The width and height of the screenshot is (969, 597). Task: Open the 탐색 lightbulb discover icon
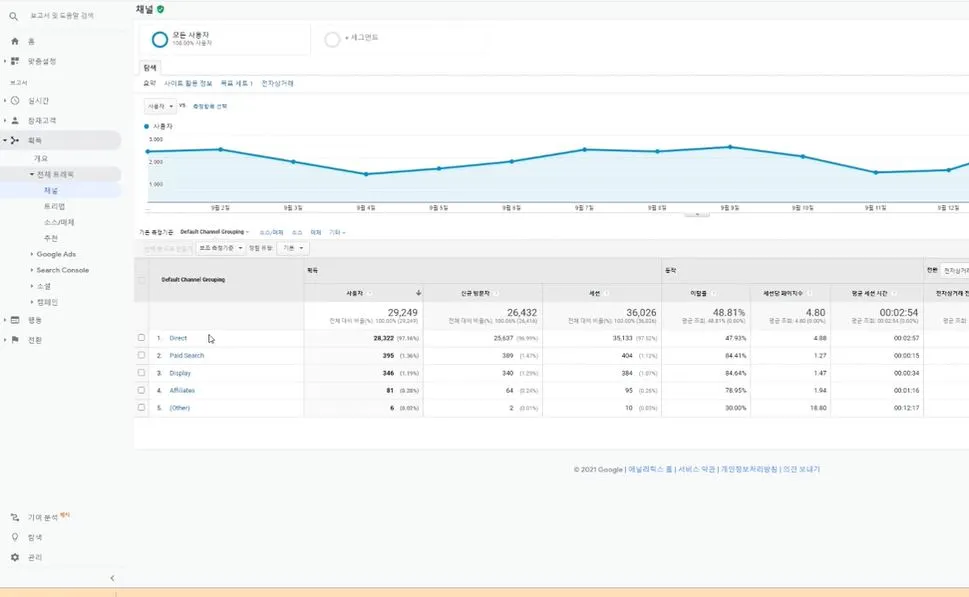click(x=15, y=537)
